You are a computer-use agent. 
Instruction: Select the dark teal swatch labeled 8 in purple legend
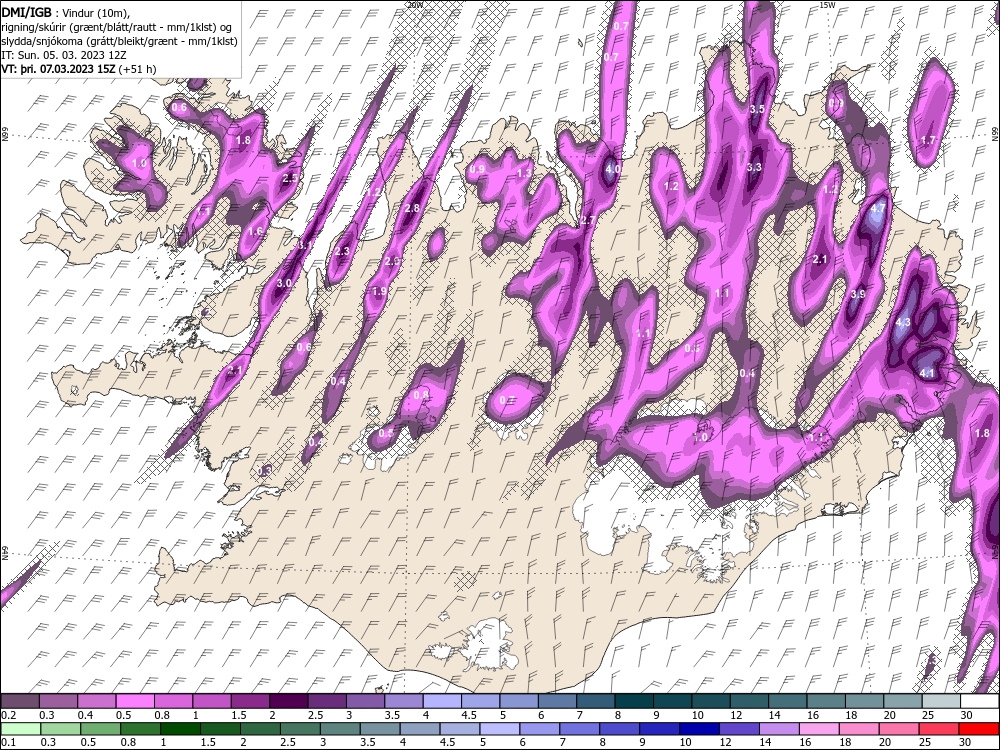point(634,701)
